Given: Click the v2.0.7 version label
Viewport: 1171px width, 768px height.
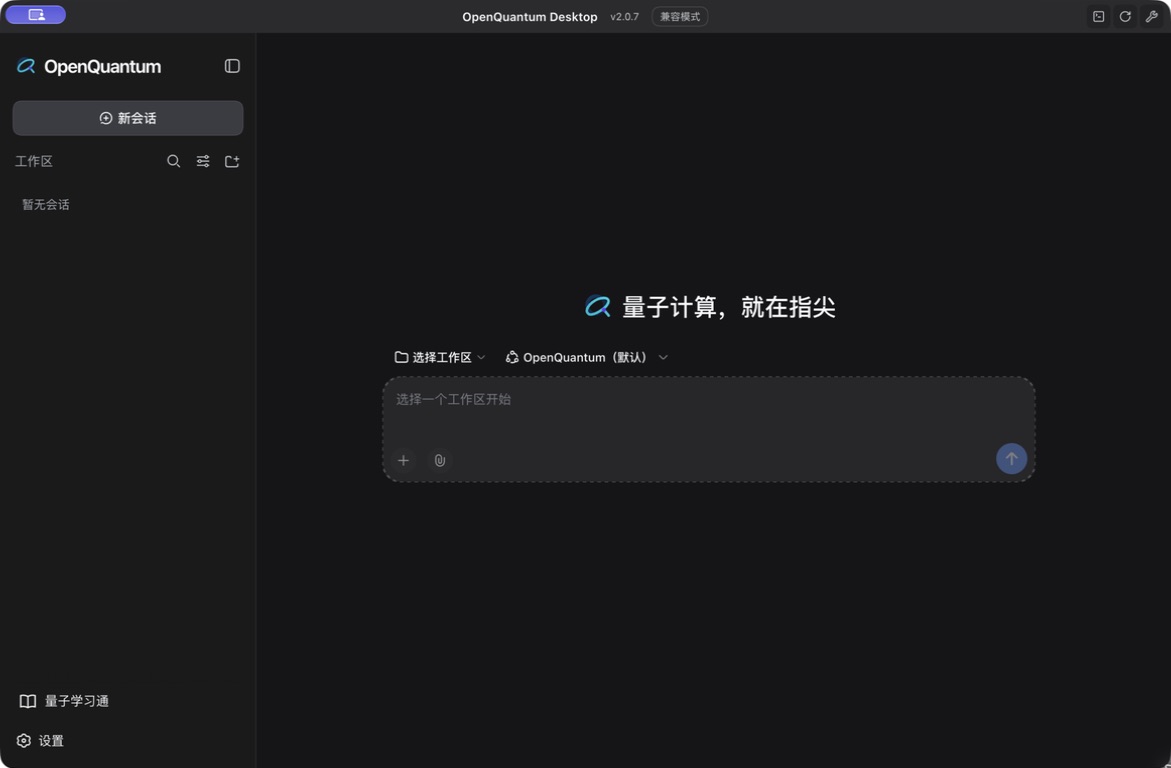Looking at the screenshot, I should click(x=624, y=16).
